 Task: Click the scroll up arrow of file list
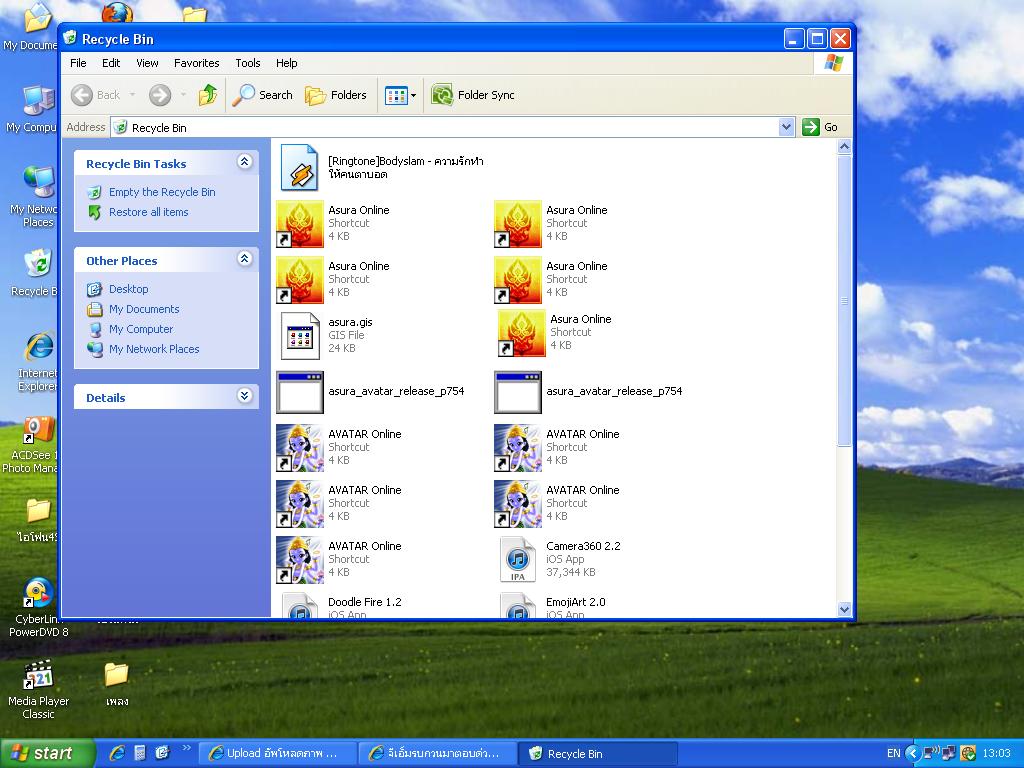pyautogui.click(x=844, y=147)
